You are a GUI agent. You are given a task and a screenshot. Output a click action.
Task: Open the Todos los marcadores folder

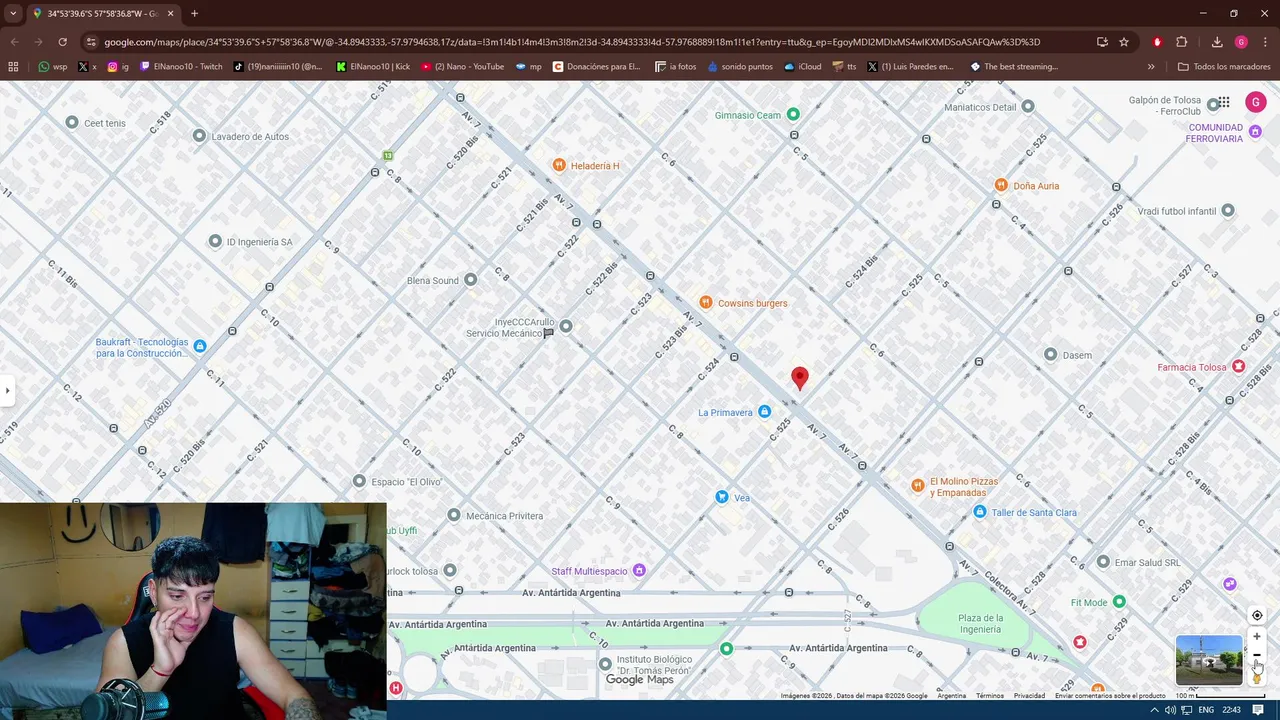pyautogui.click(x=1224, y=67)
